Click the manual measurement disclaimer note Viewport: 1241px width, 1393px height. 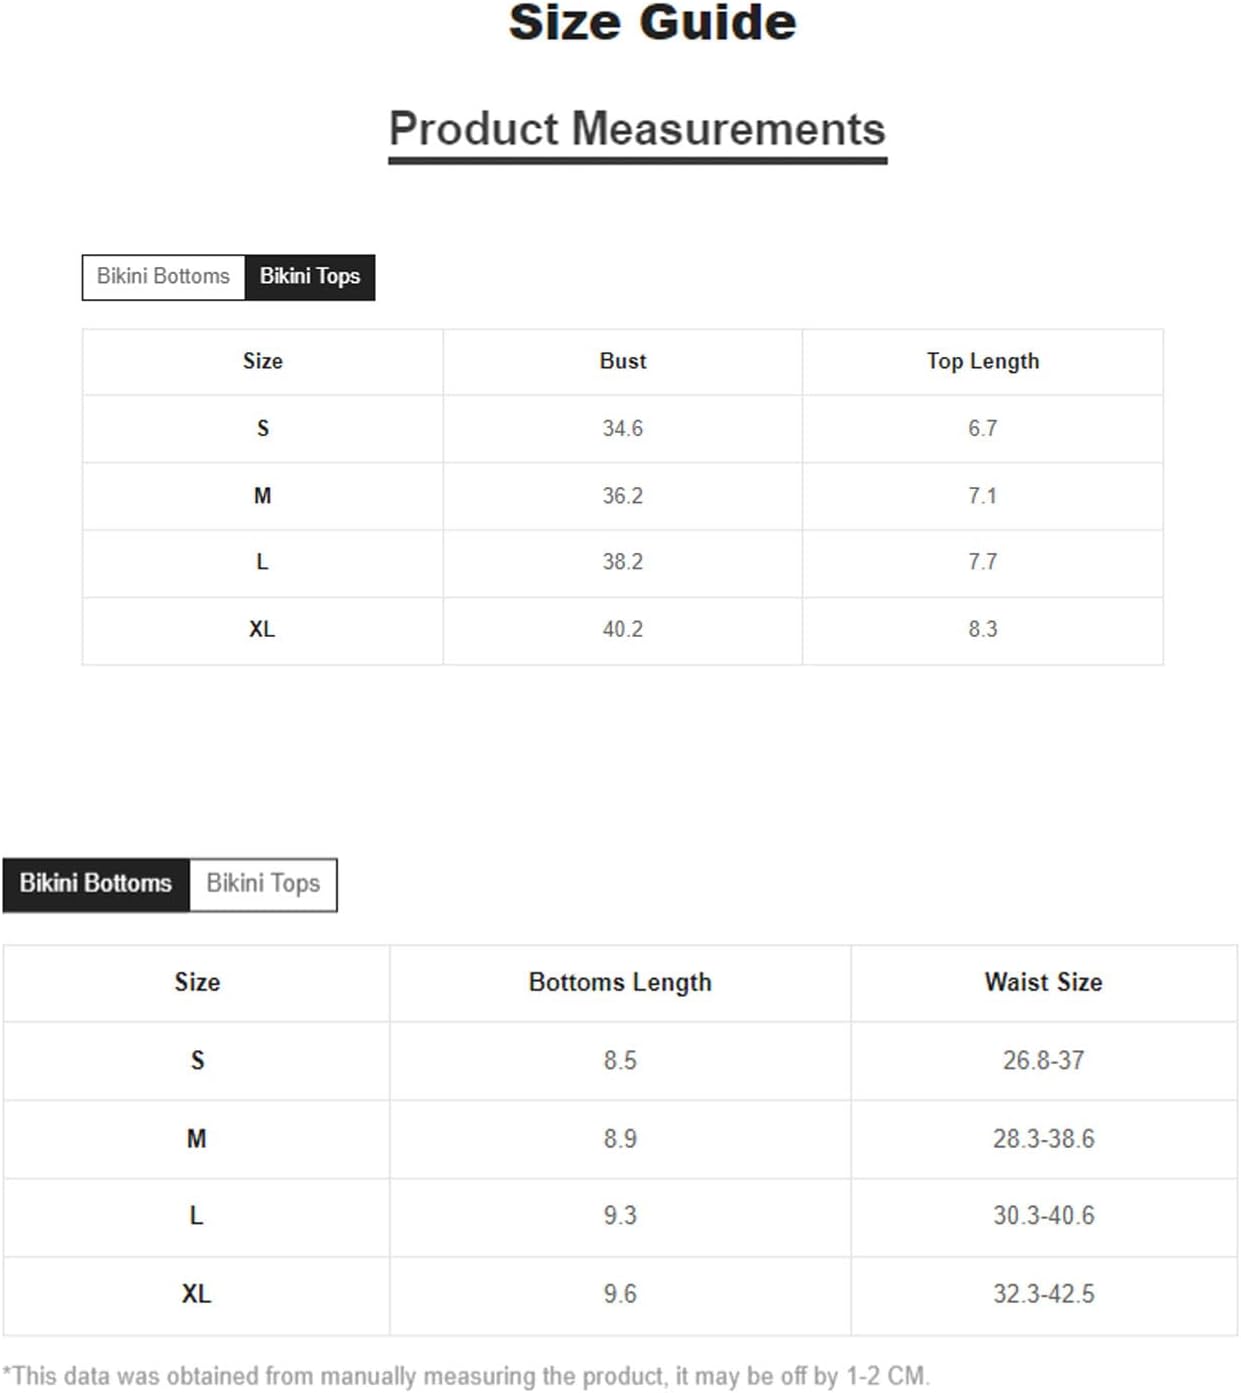[x=466, y=1376]
